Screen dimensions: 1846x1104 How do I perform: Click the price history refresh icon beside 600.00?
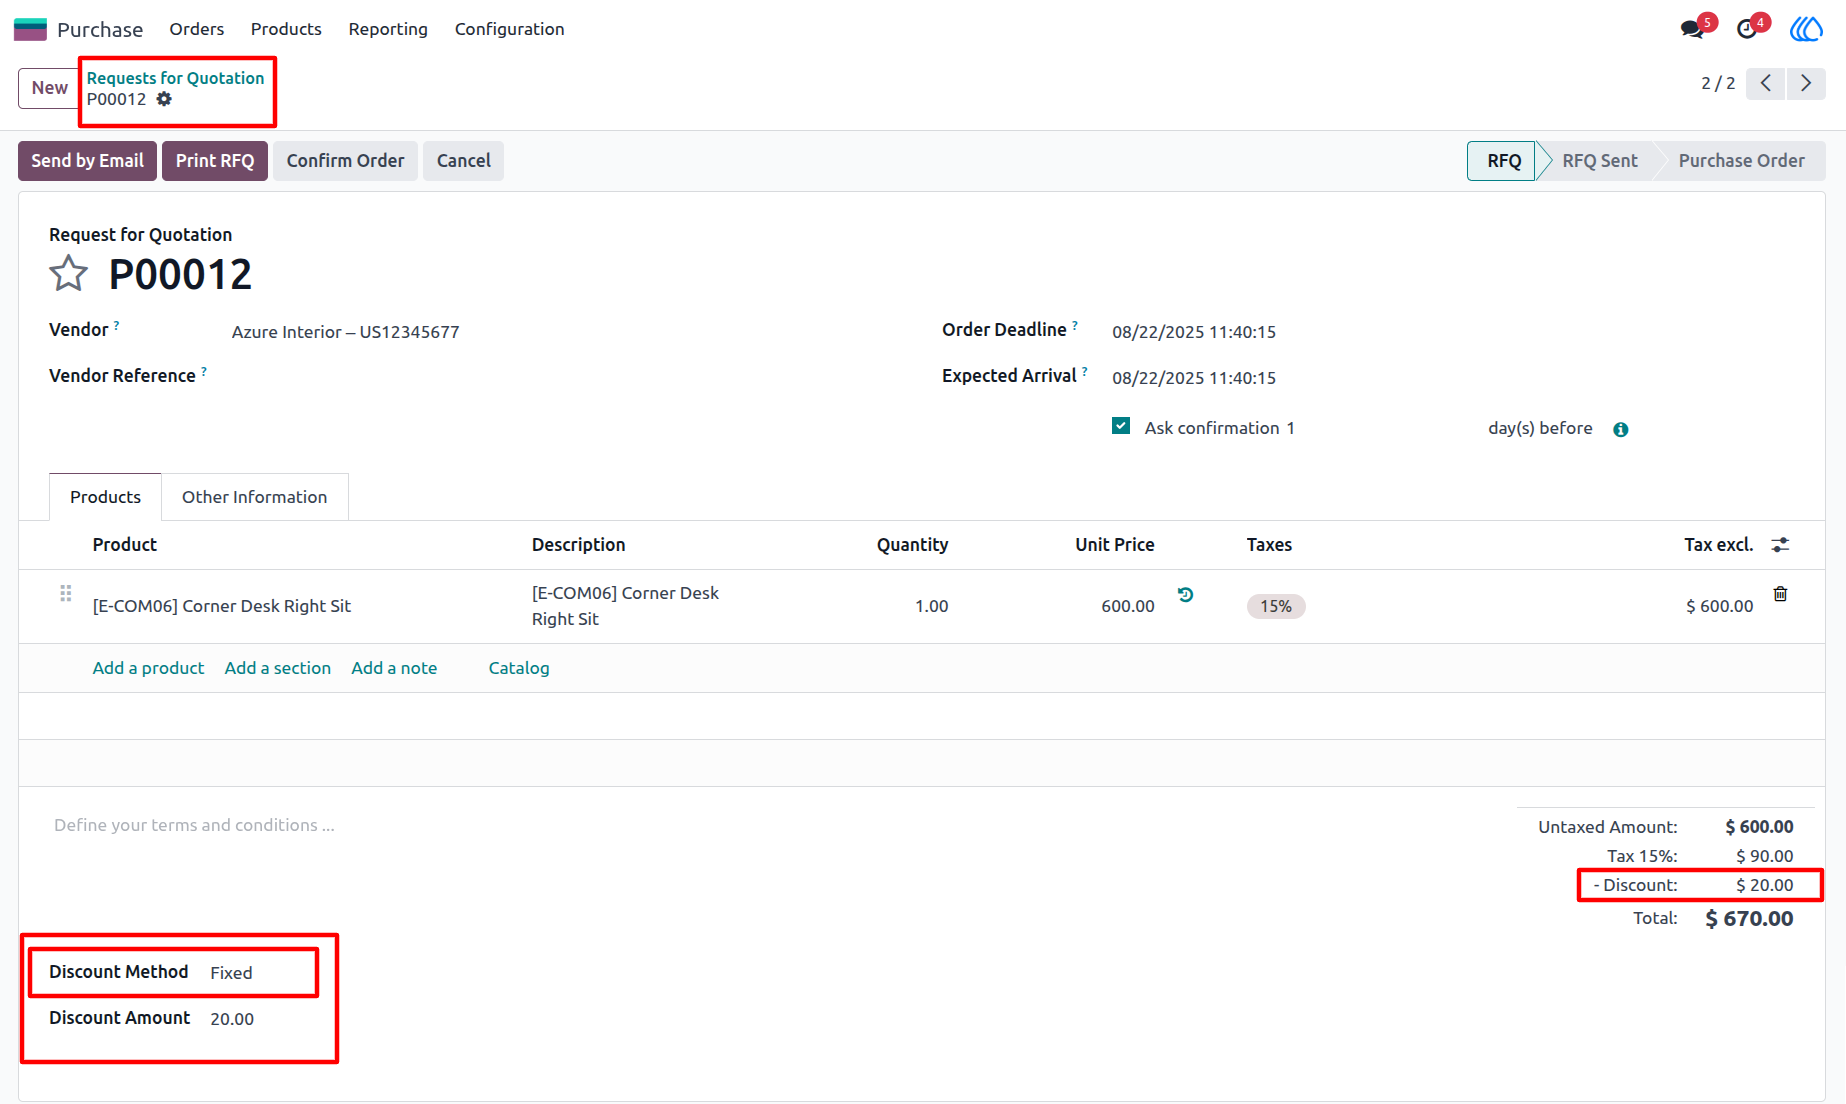pyautogui.click(x=1186, y=594)
